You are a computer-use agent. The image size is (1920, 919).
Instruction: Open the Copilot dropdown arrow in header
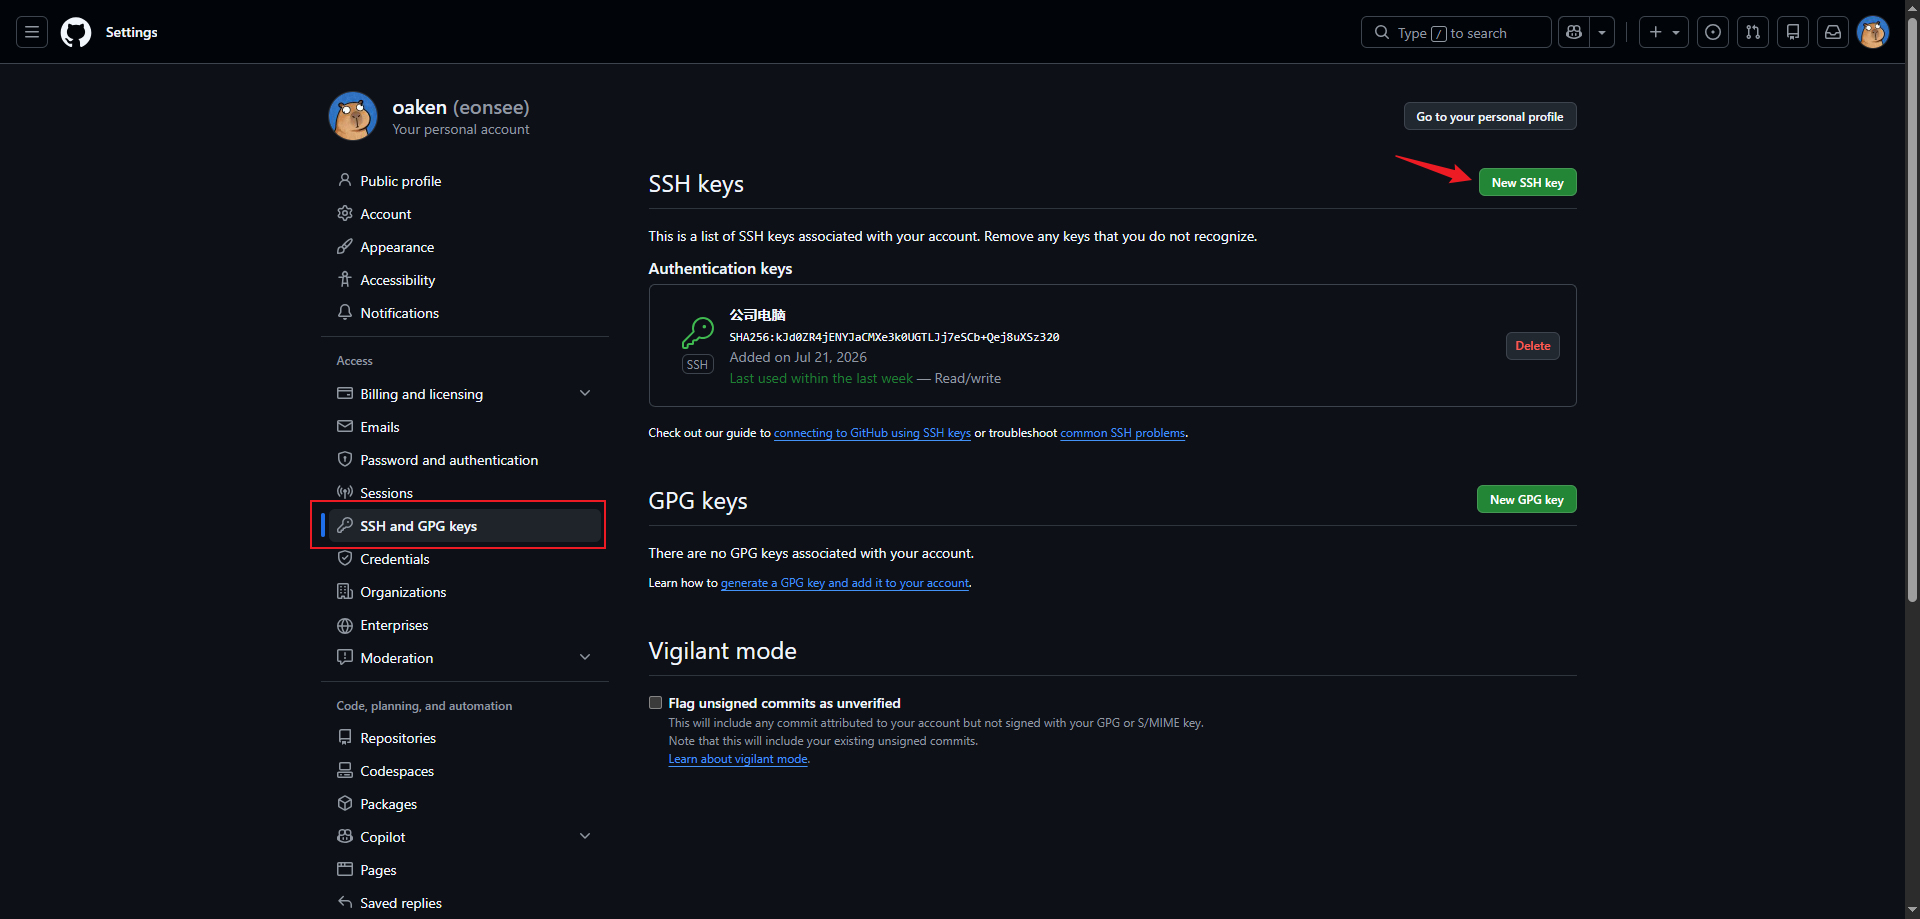click(x=1602, y=32)
